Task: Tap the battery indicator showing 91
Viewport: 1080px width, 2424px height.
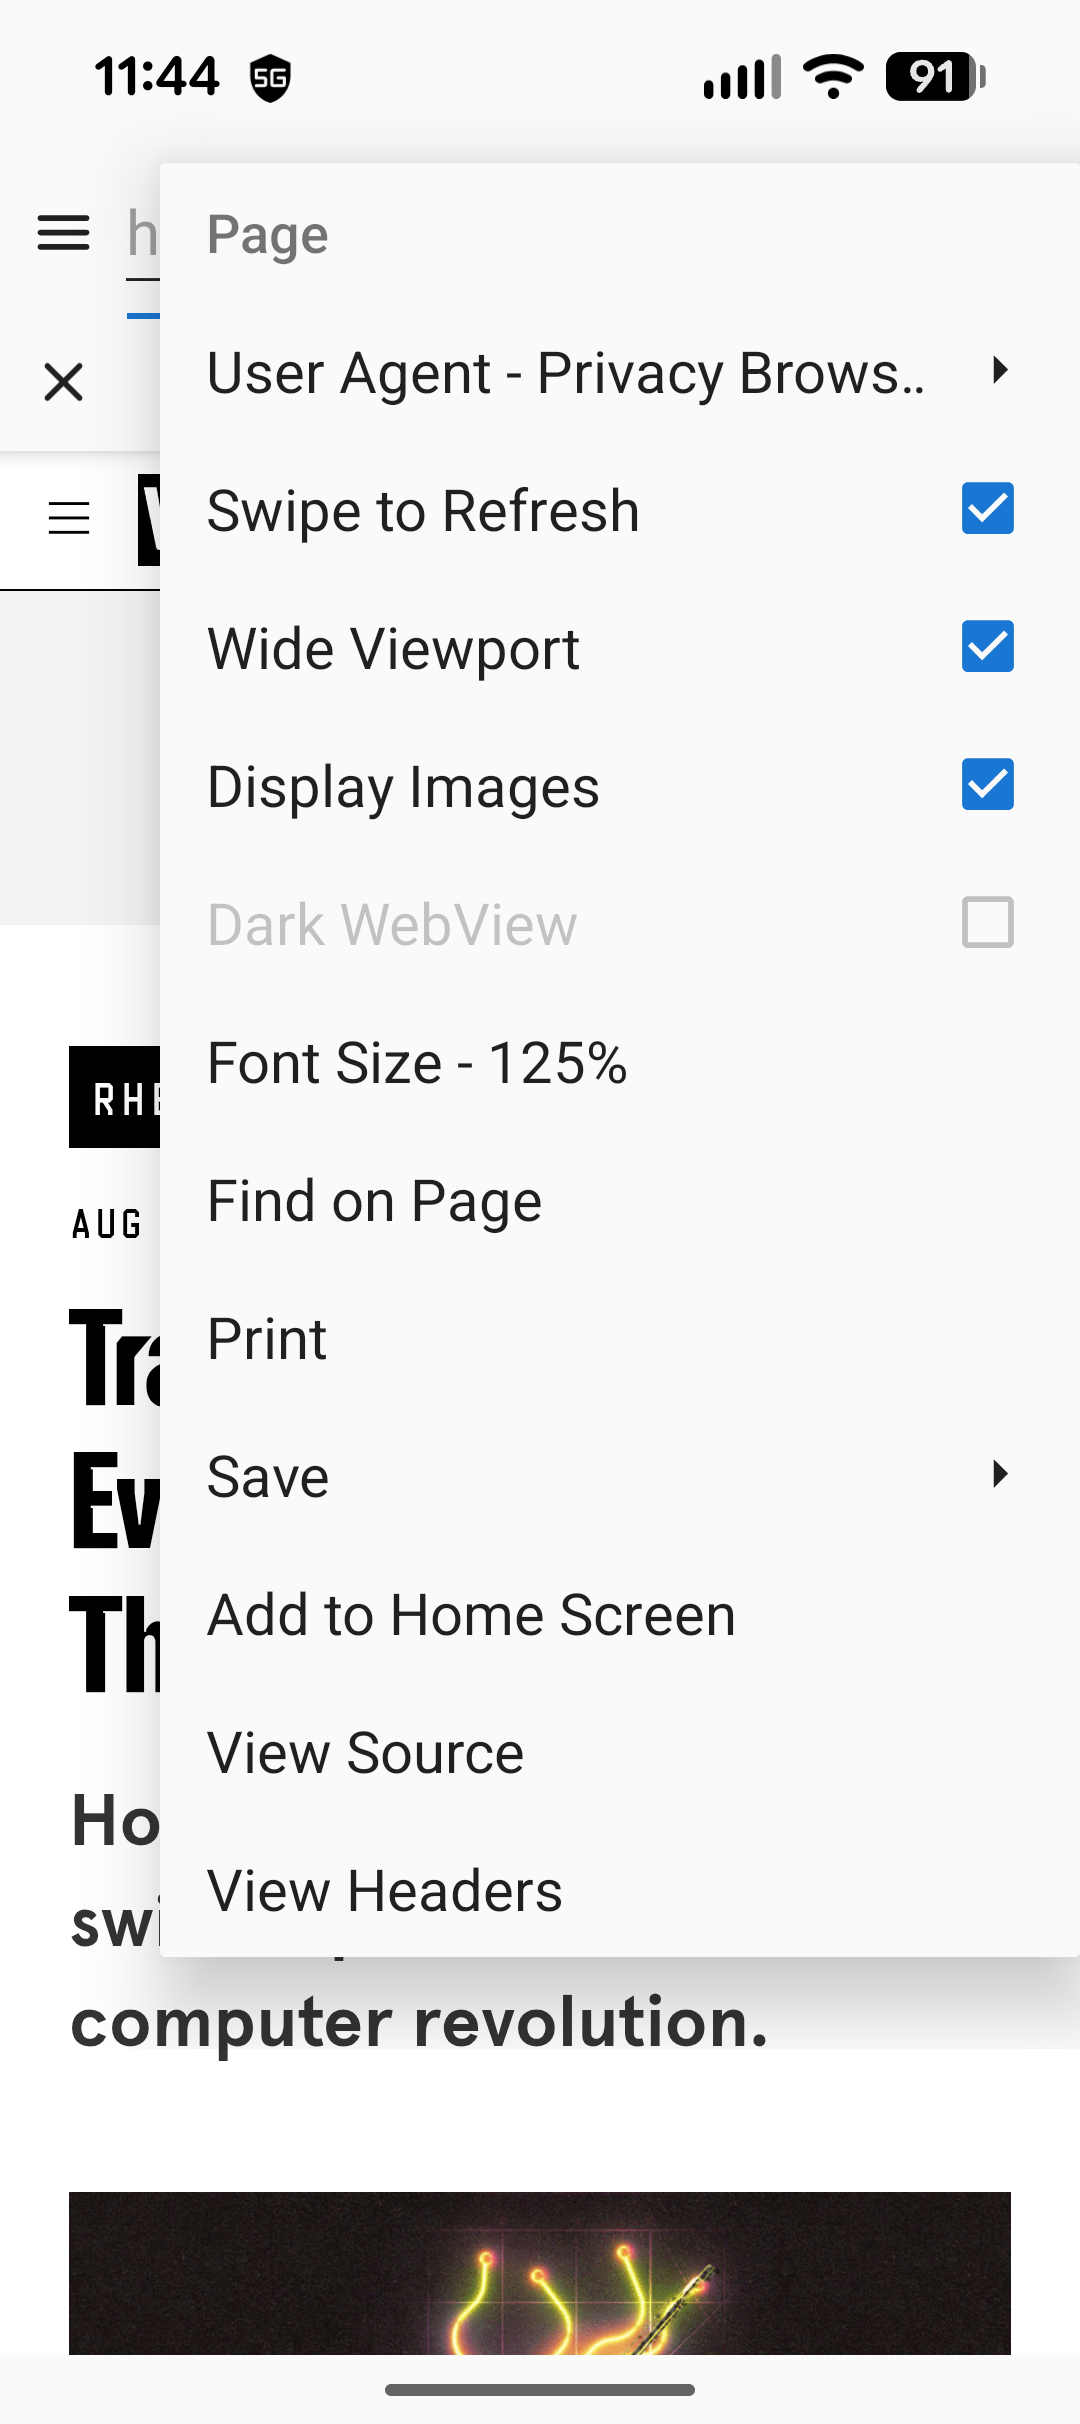Action: [x=936, y=76]
